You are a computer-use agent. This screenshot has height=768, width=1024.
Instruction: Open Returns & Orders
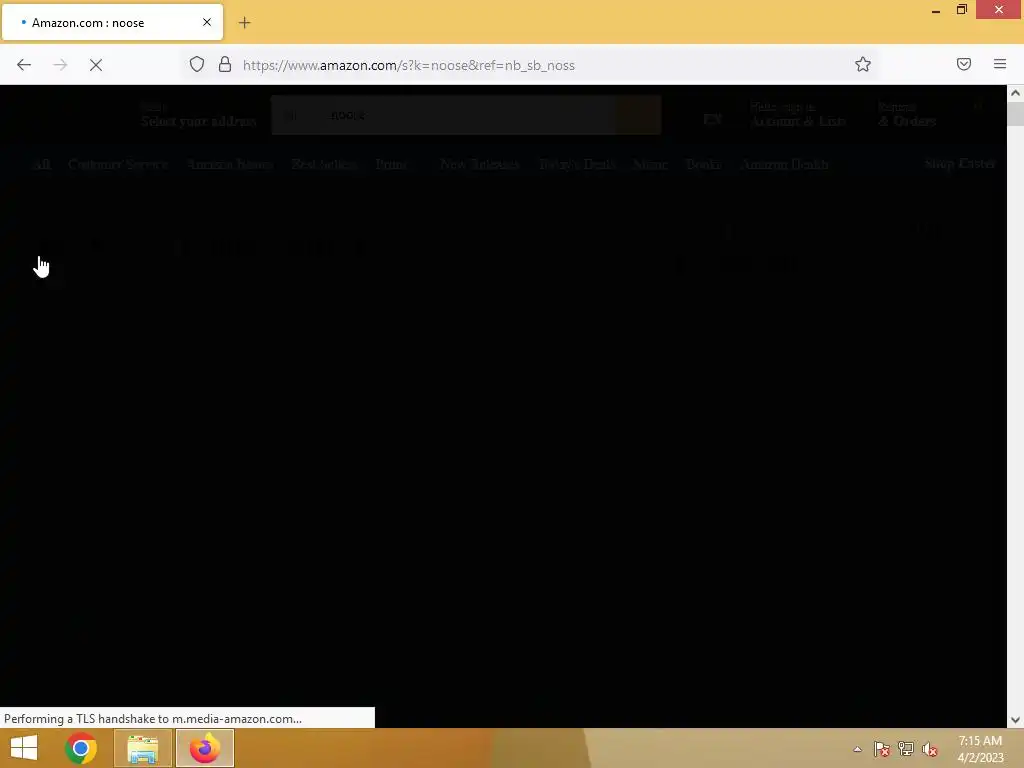907,115
